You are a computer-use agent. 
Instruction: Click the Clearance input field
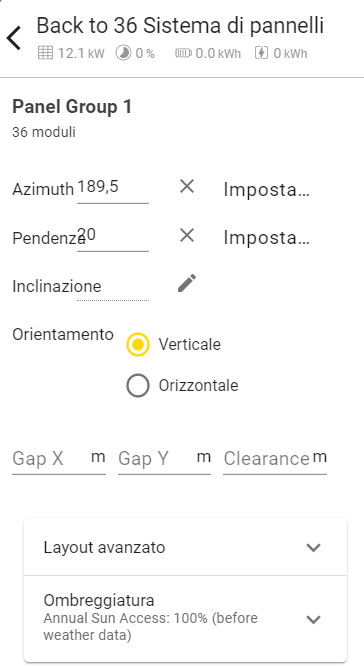[x=275, y=459]
